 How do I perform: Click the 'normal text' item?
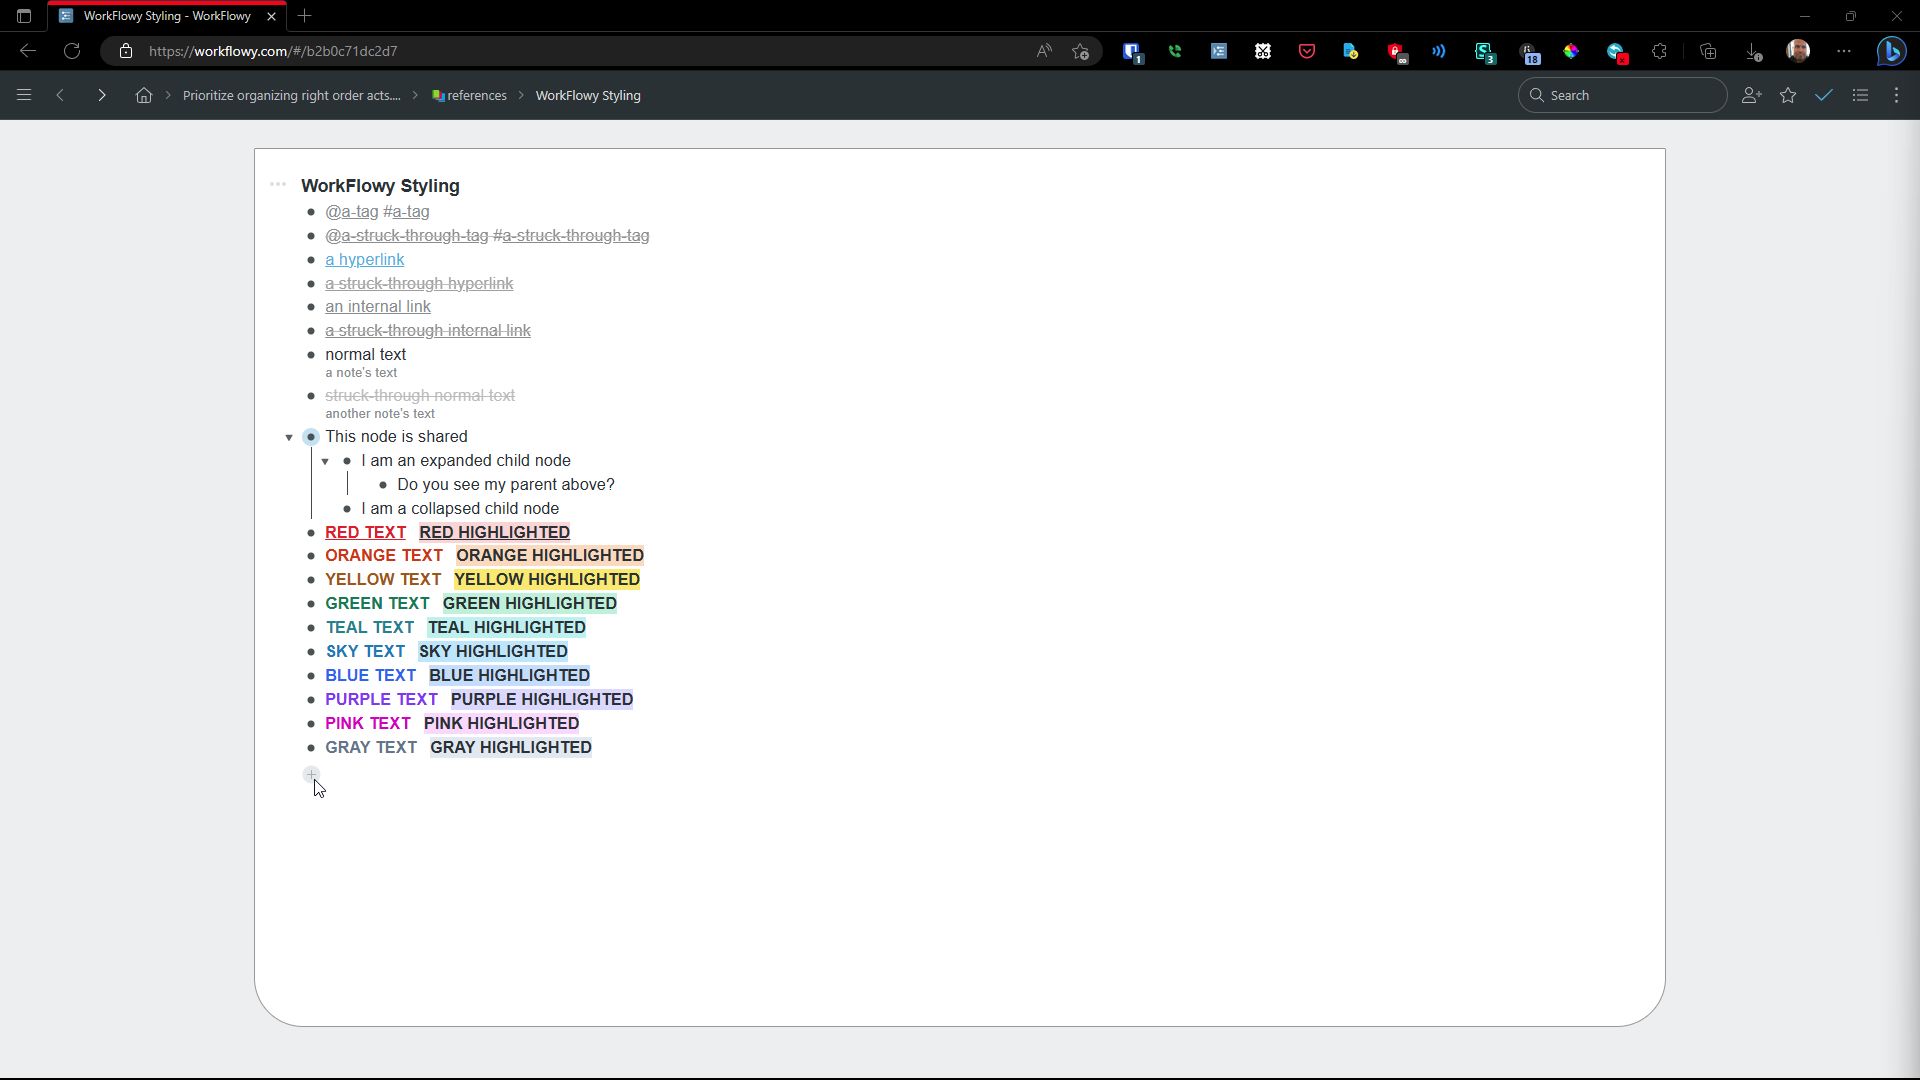[x=366, y=355]
